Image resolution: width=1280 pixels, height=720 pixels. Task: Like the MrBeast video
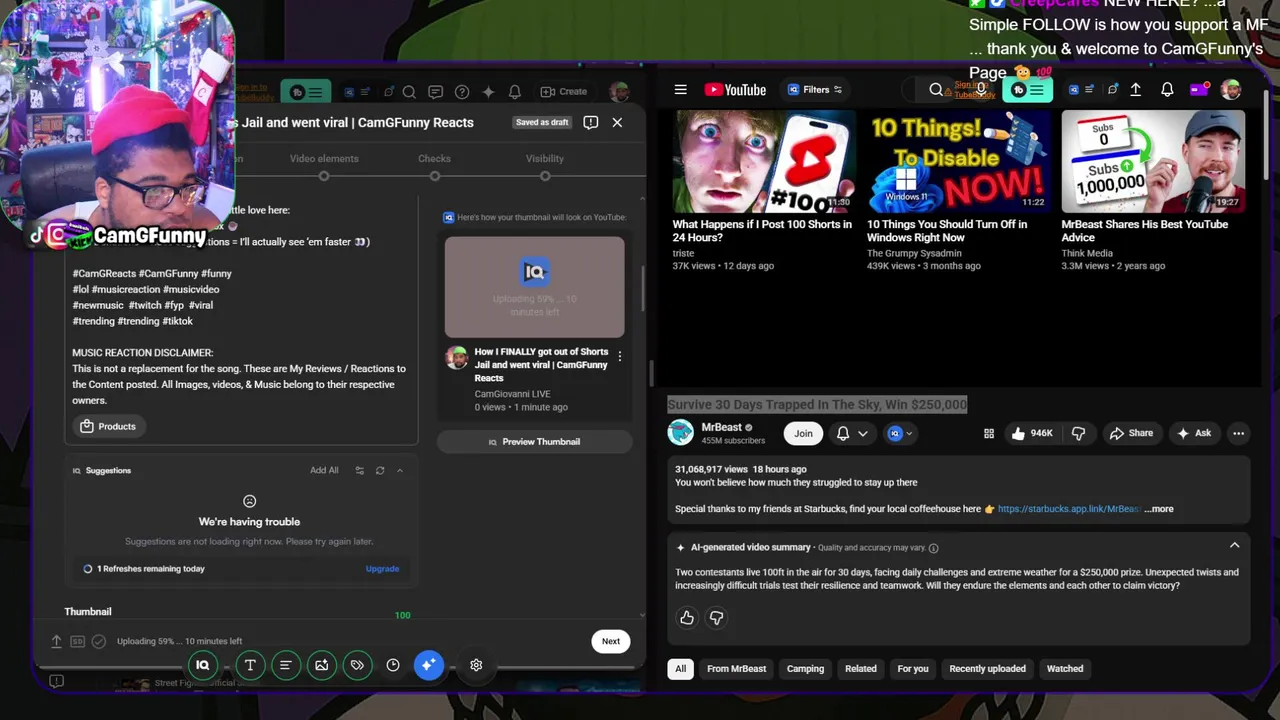[x=1033, y=433]
